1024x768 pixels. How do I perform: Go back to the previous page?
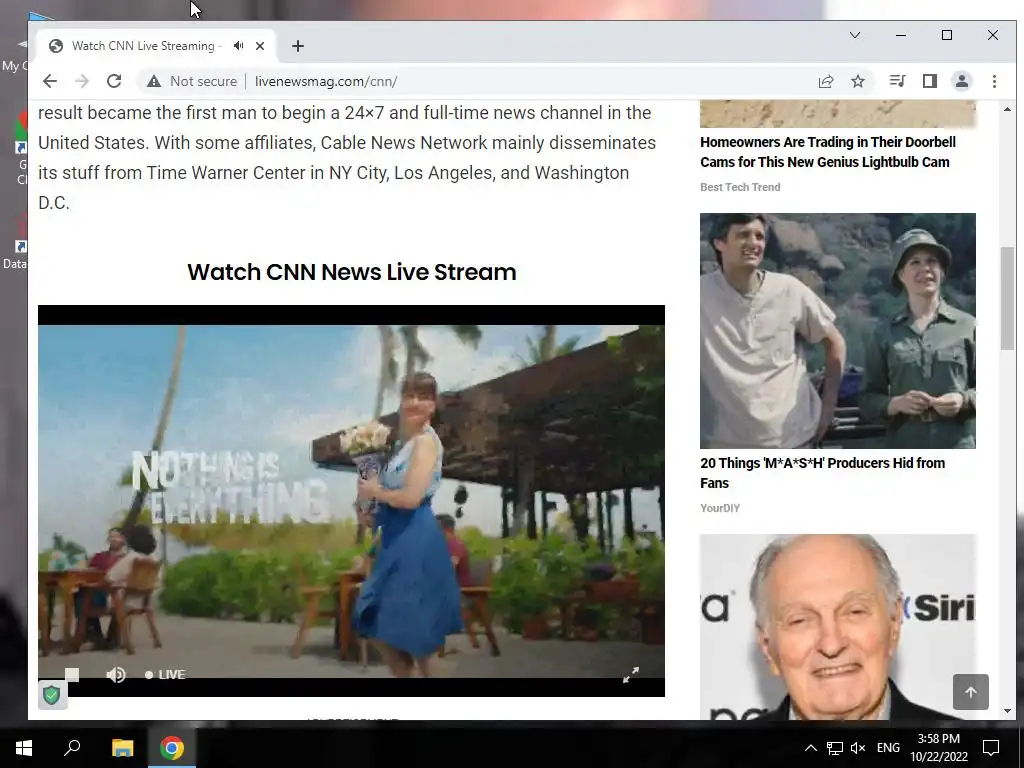(50, 81)
